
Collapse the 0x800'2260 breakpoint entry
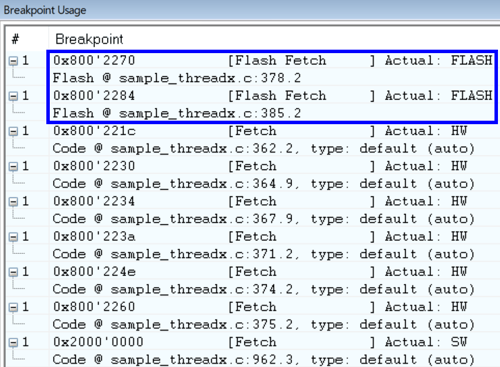coord(13,308)
